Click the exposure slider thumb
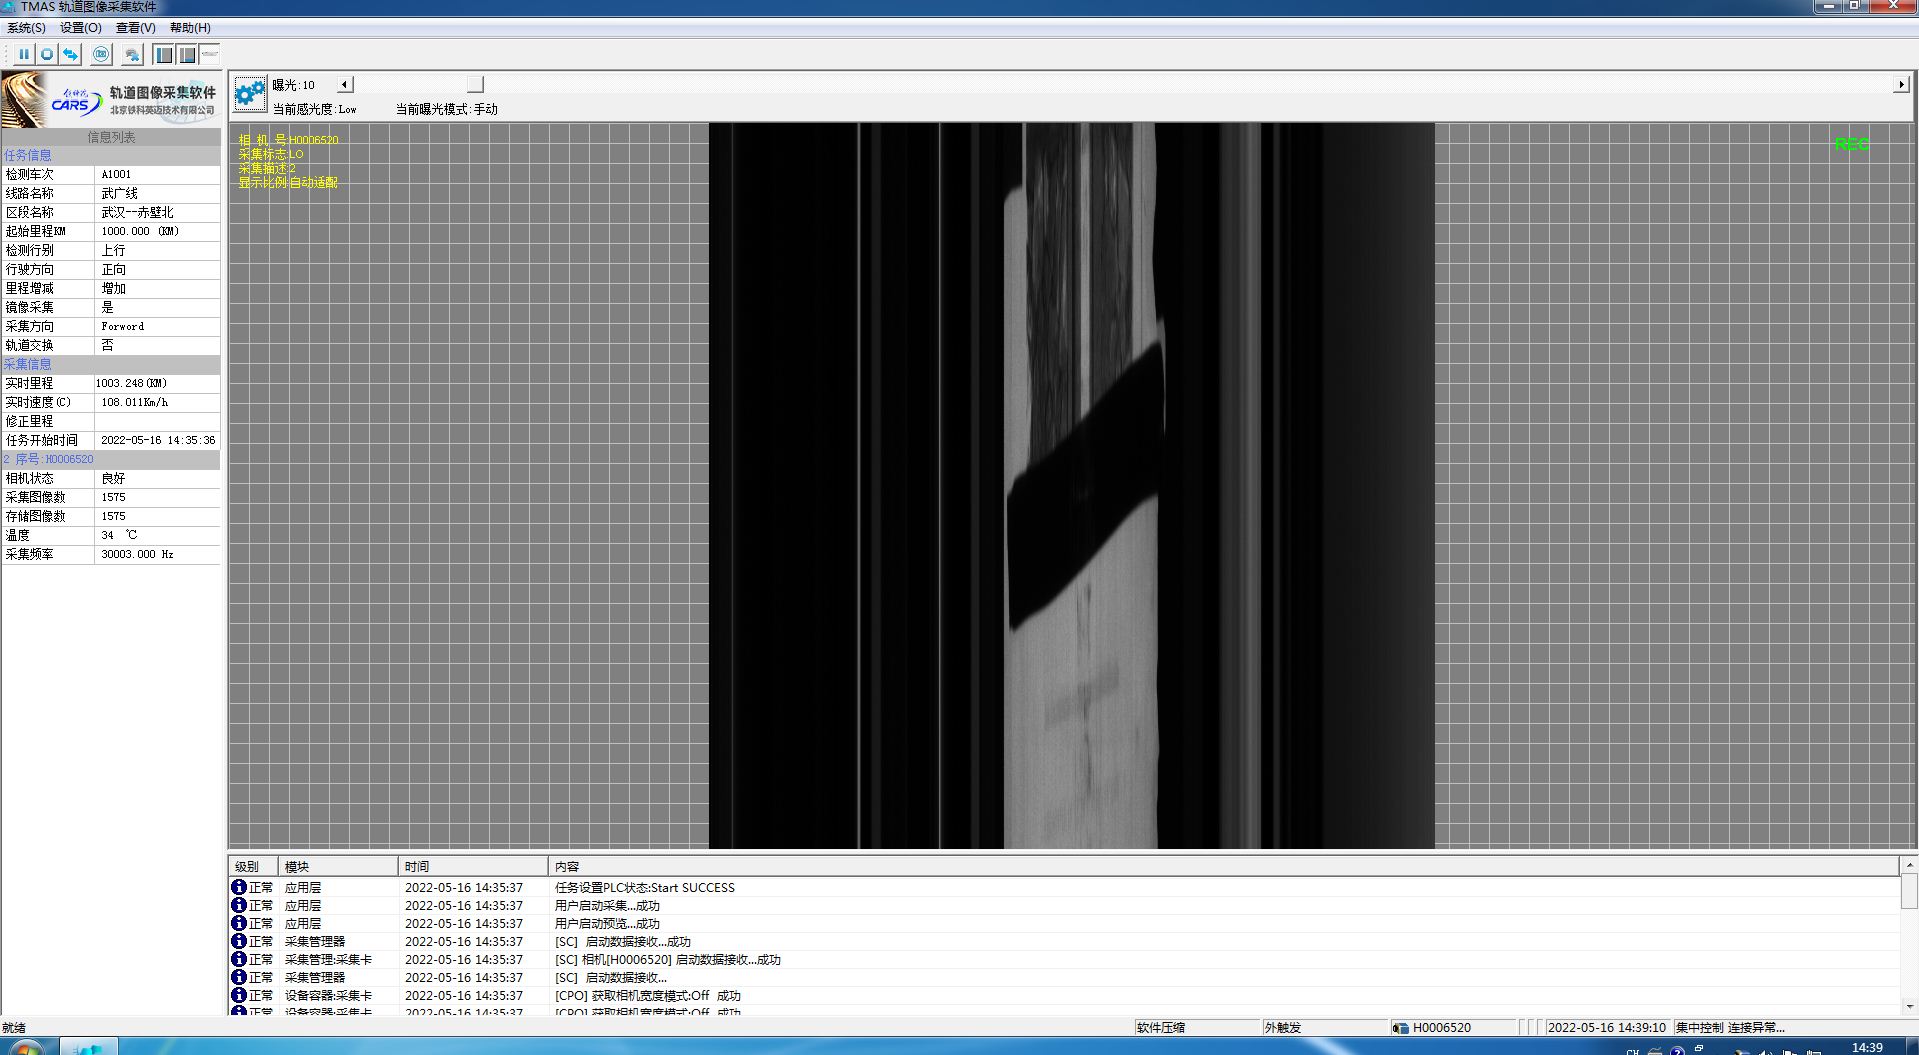1919x1055 pixels. pyautogui.click(x=475, y=85)
